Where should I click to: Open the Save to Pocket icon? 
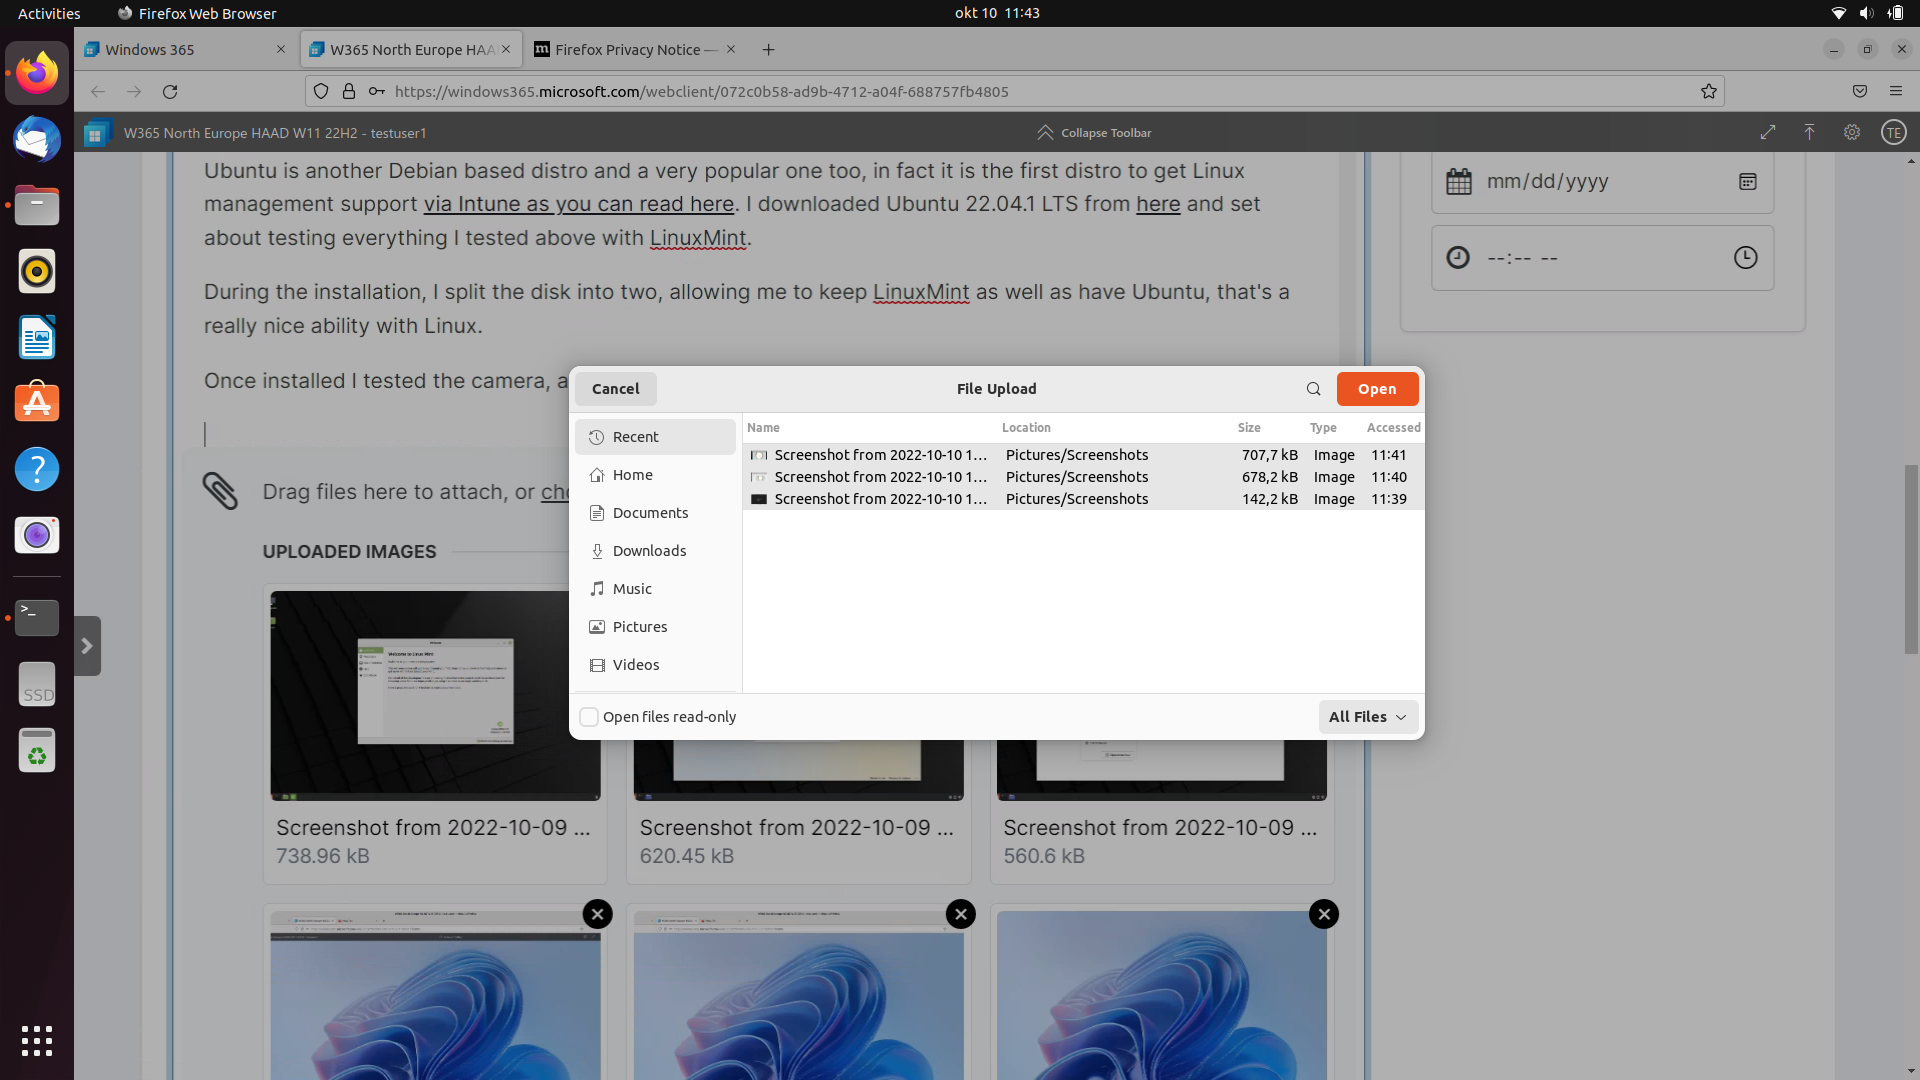click(1860, 91)
